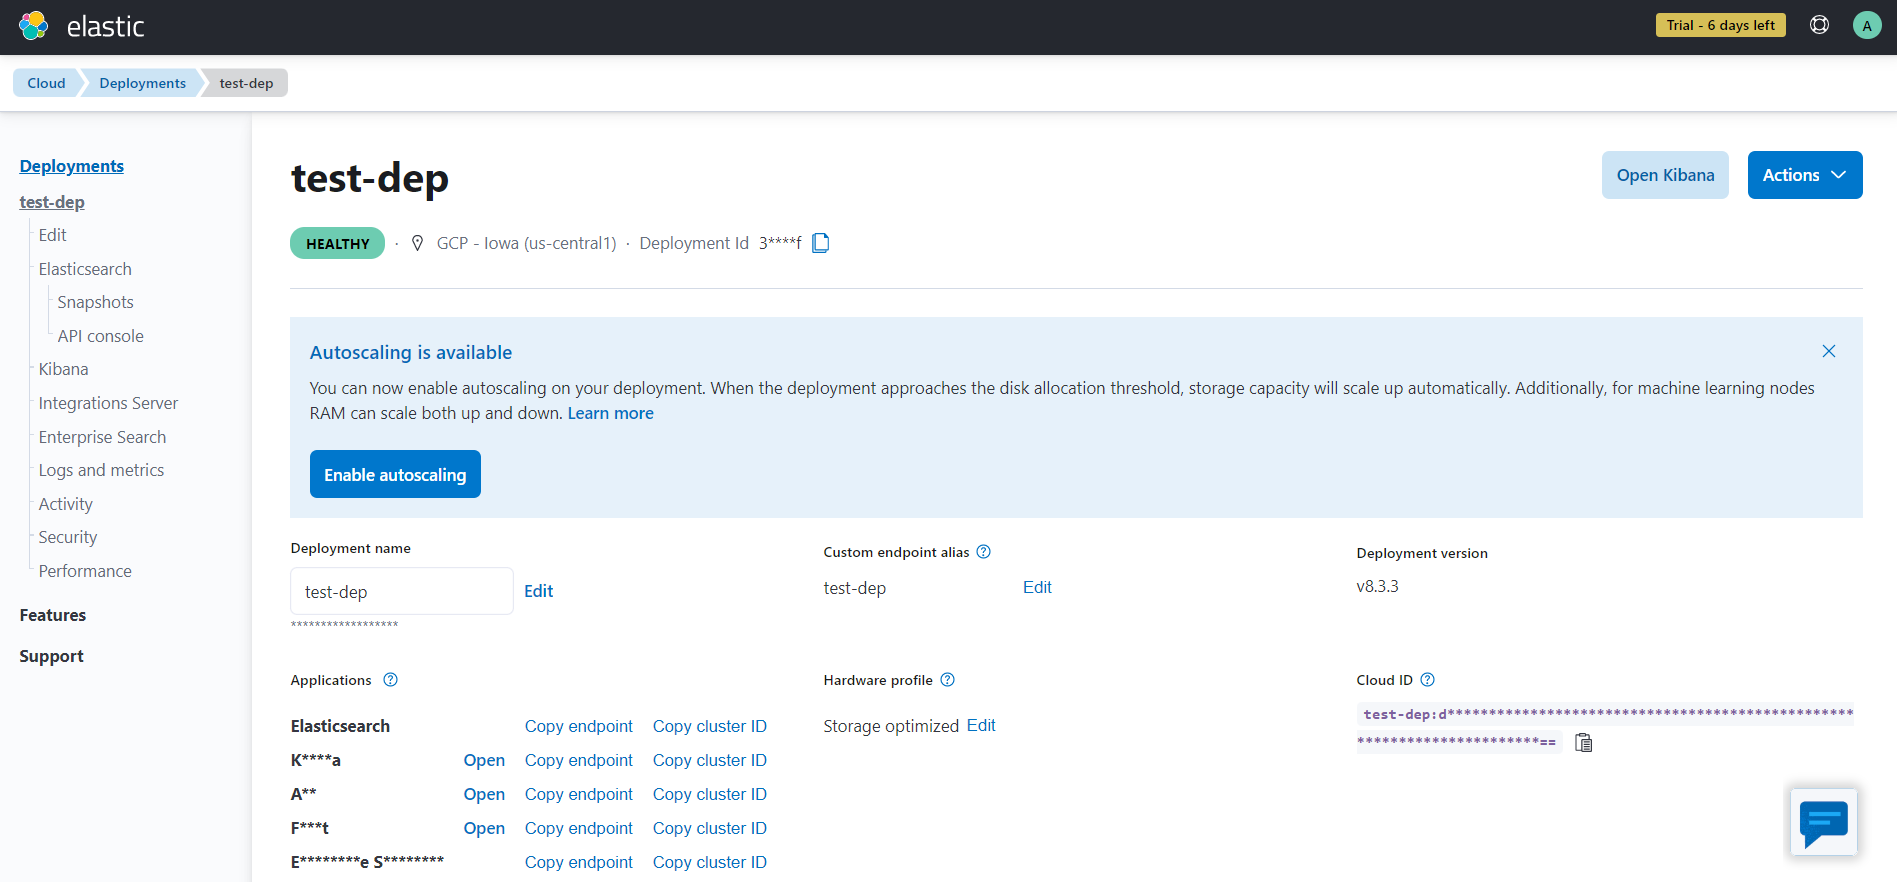Click the Deployment name input field
The image size is (1897, 882).
point(401,591)
